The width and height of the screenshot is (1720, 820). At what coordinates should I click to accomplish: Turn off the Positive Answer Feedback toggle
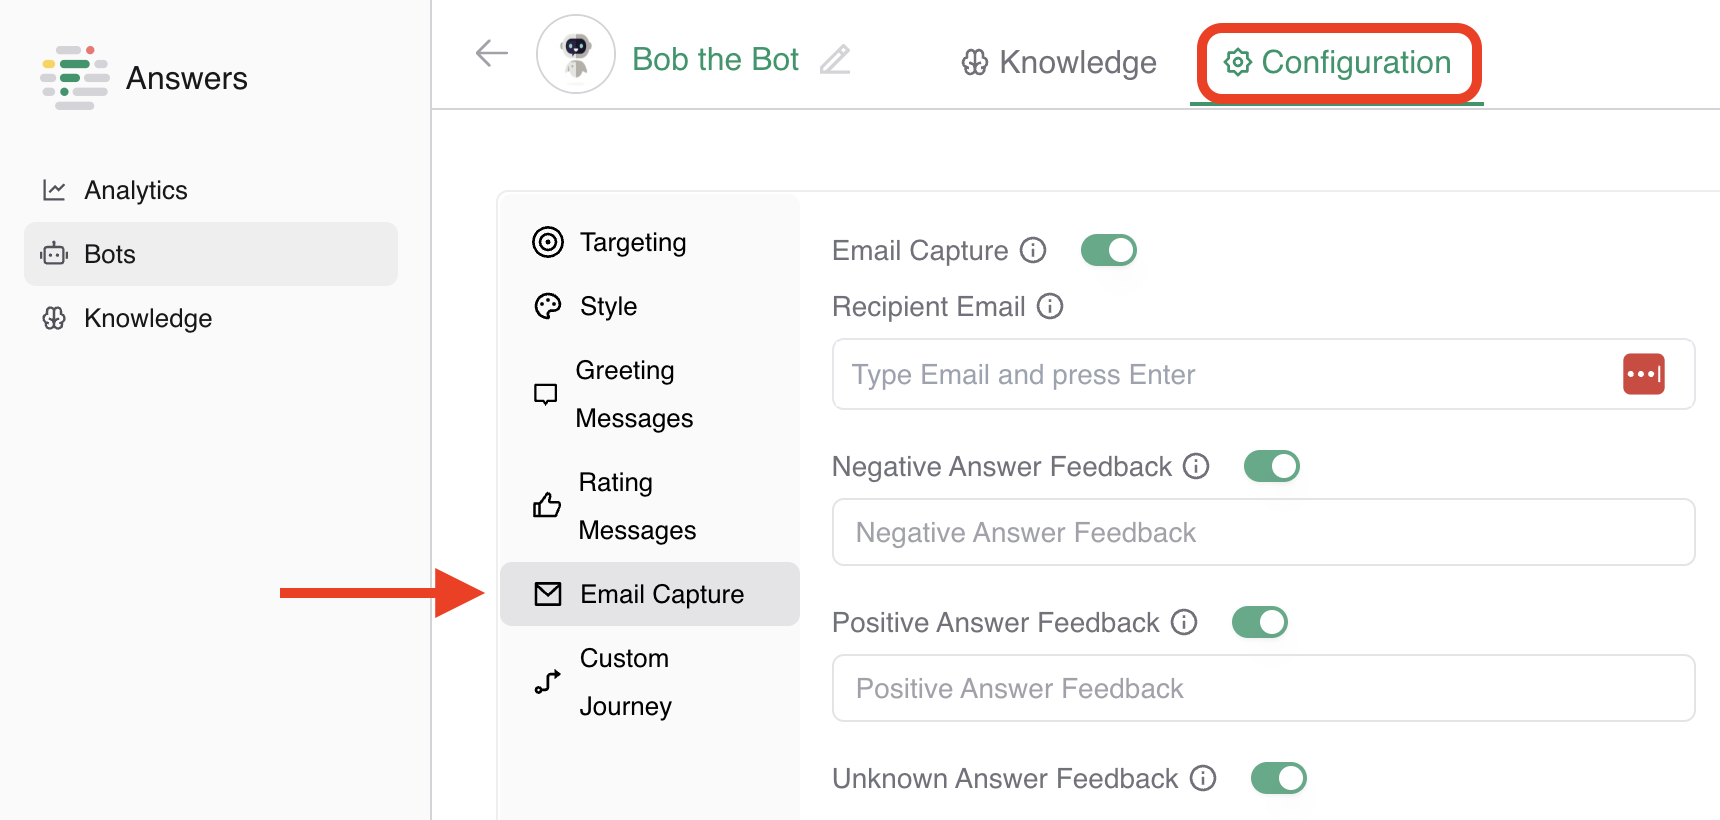coord(1260,622)
